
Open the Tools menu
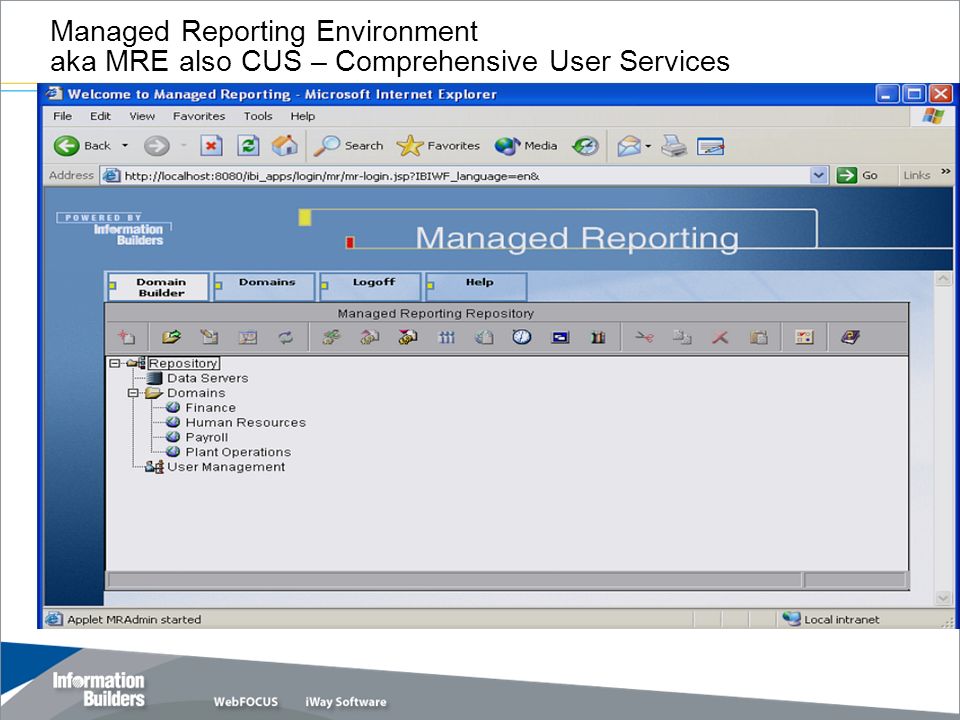pyautogui.click(x=258, y=116)
